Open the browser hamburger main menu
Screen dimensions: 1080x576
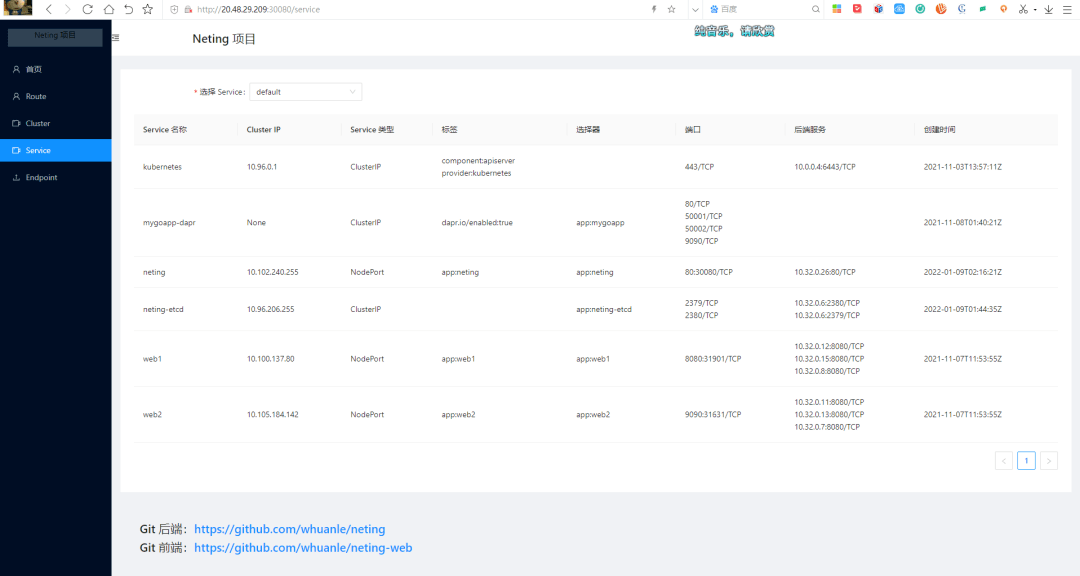pyautogui.click(x=1067, y=9)
